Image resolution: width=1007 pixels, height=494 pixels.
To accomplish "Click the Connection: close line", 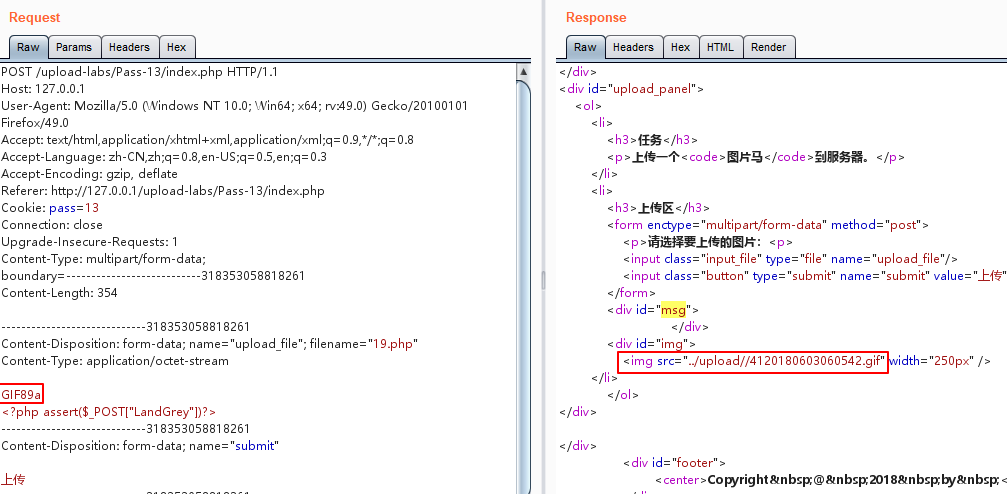I will 52,225.
